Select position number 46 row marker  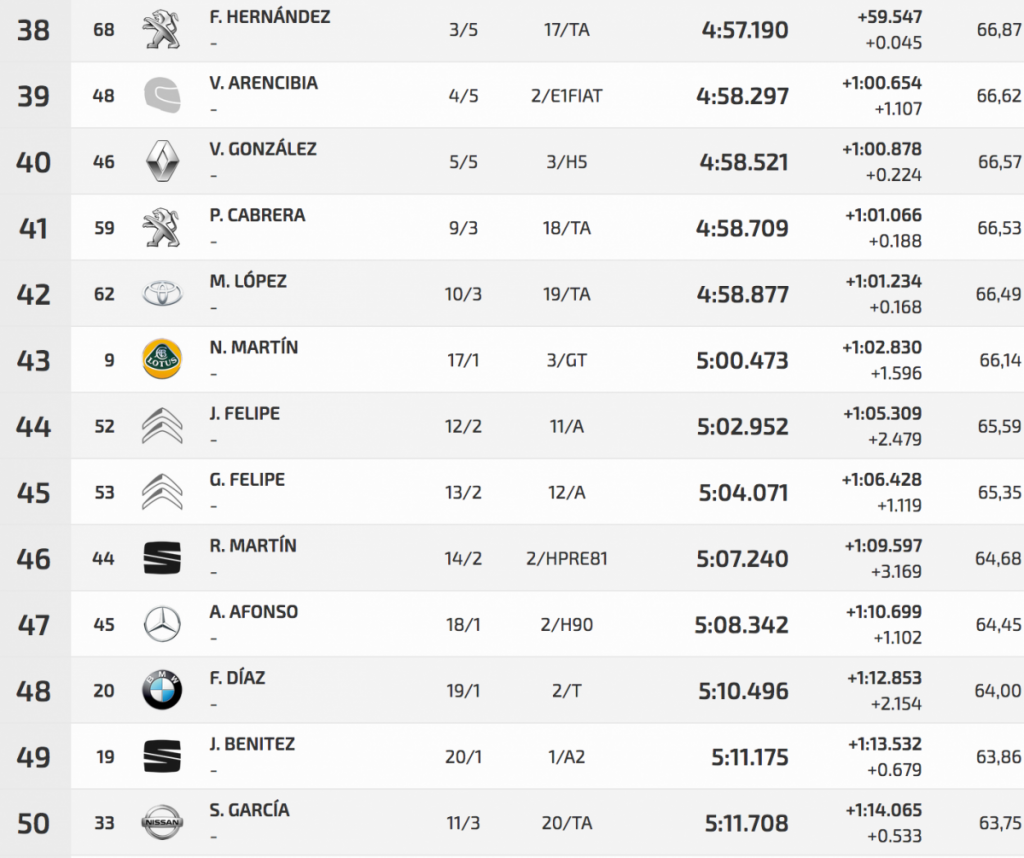[x=34, y=558]
